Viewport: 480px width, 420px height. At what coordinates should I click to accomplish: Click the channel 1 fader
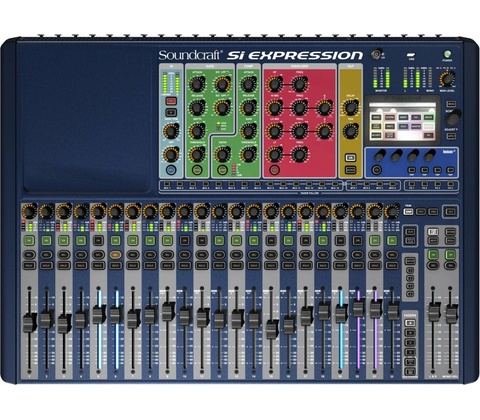[x=29, y=322]
